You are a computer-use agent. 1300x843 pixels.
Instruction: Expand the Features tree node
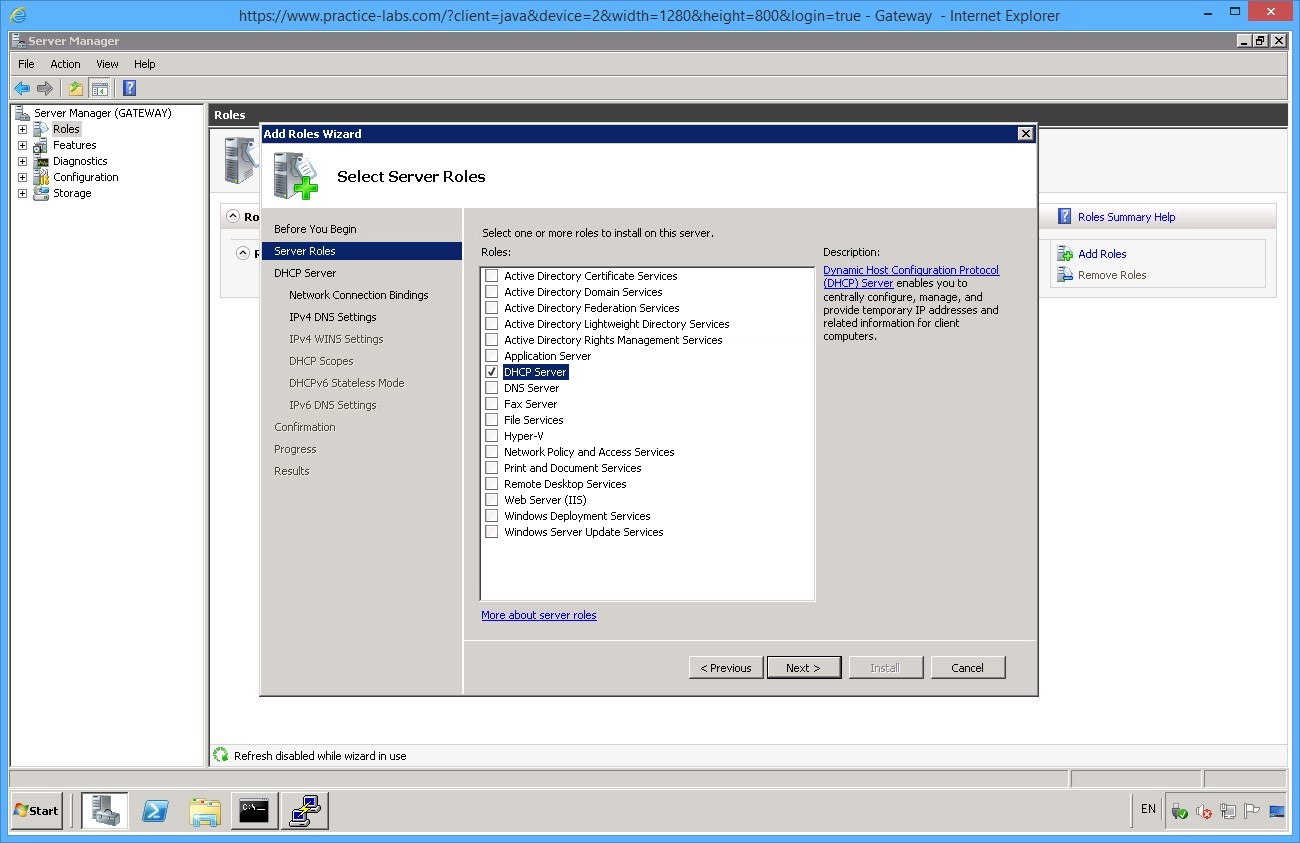[22, 145]
